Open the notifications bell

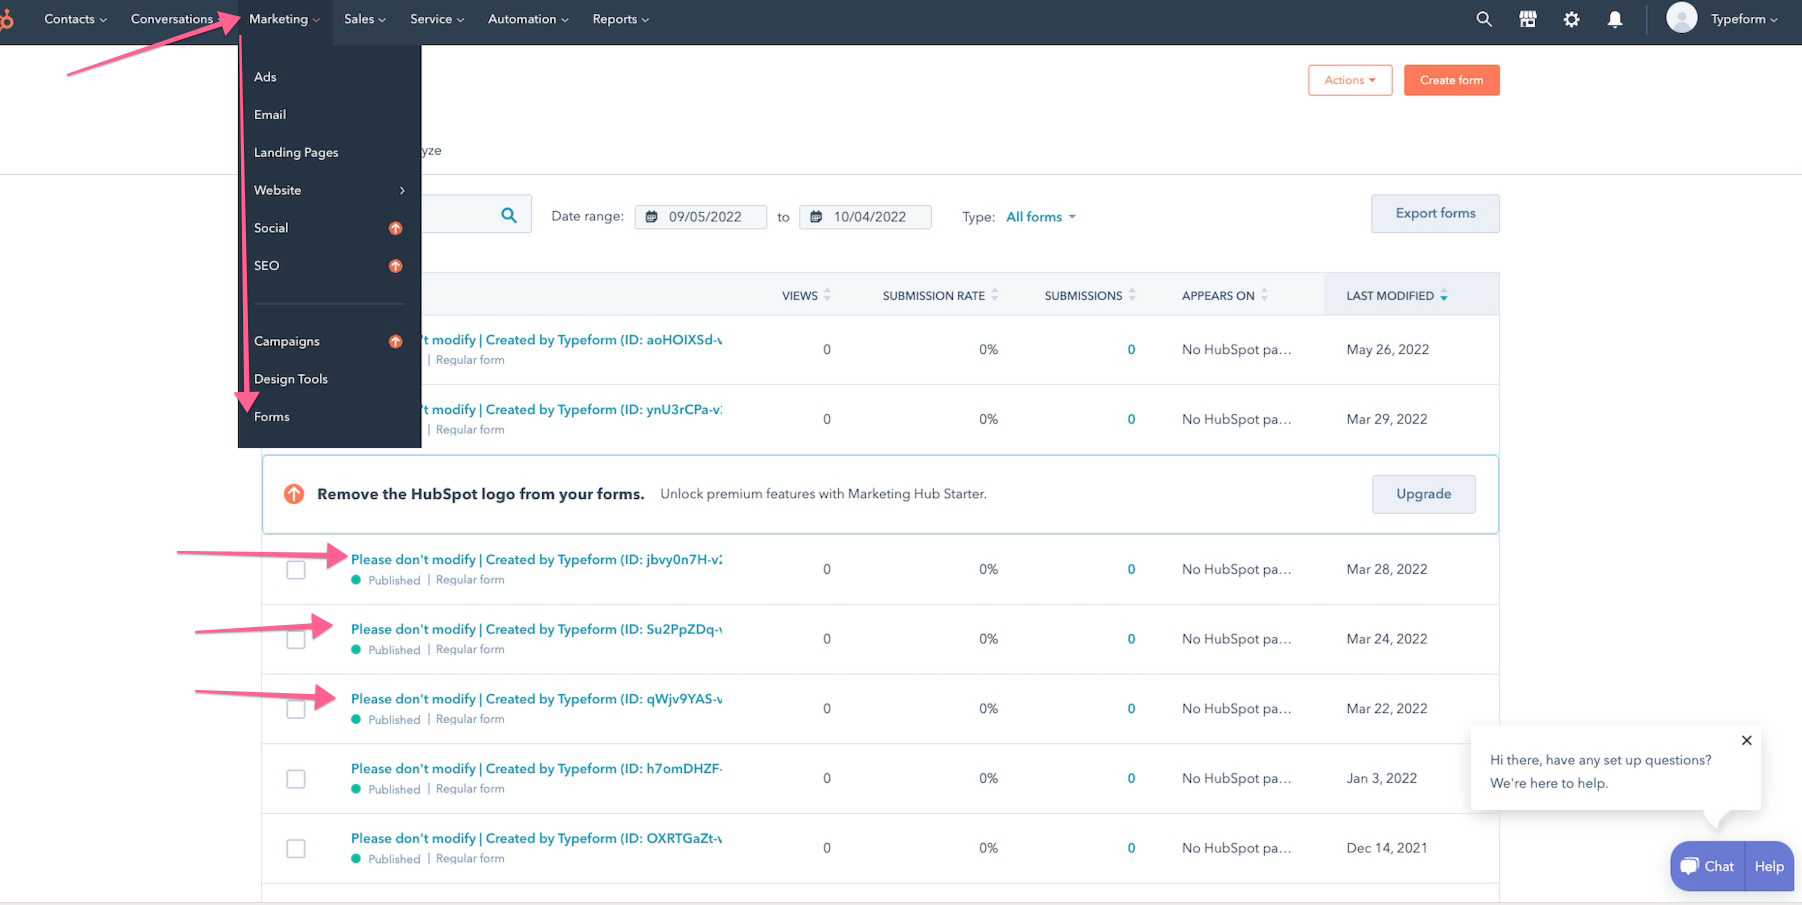[x=1615, y=19]
